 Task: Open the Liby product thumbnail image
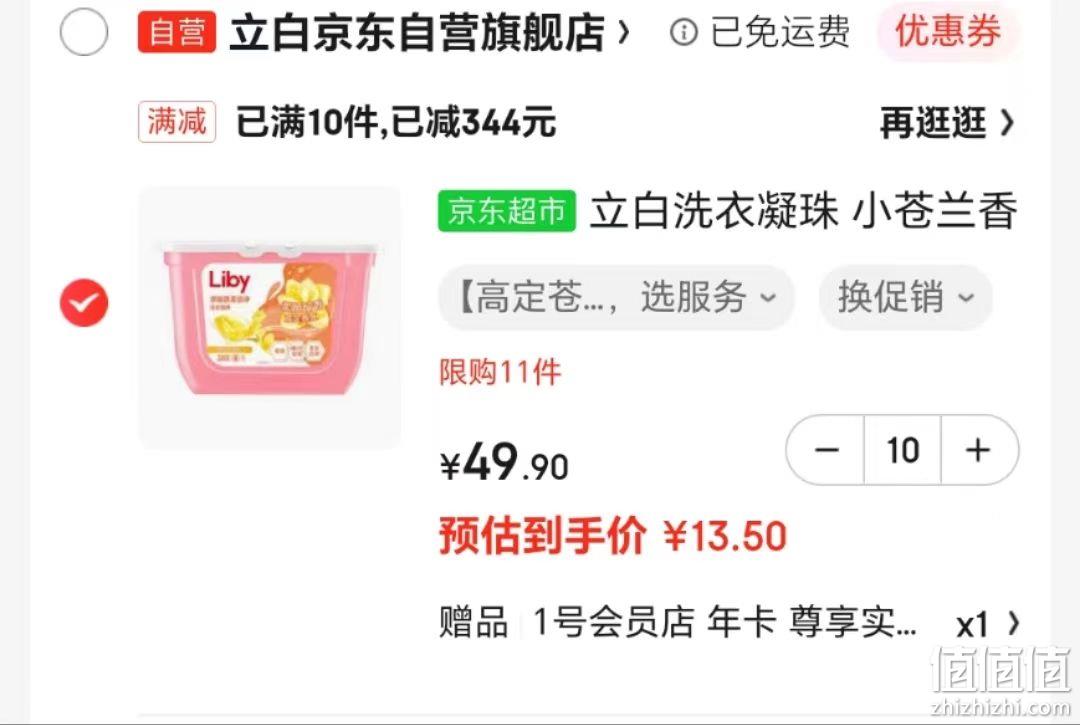pos(270,317)
